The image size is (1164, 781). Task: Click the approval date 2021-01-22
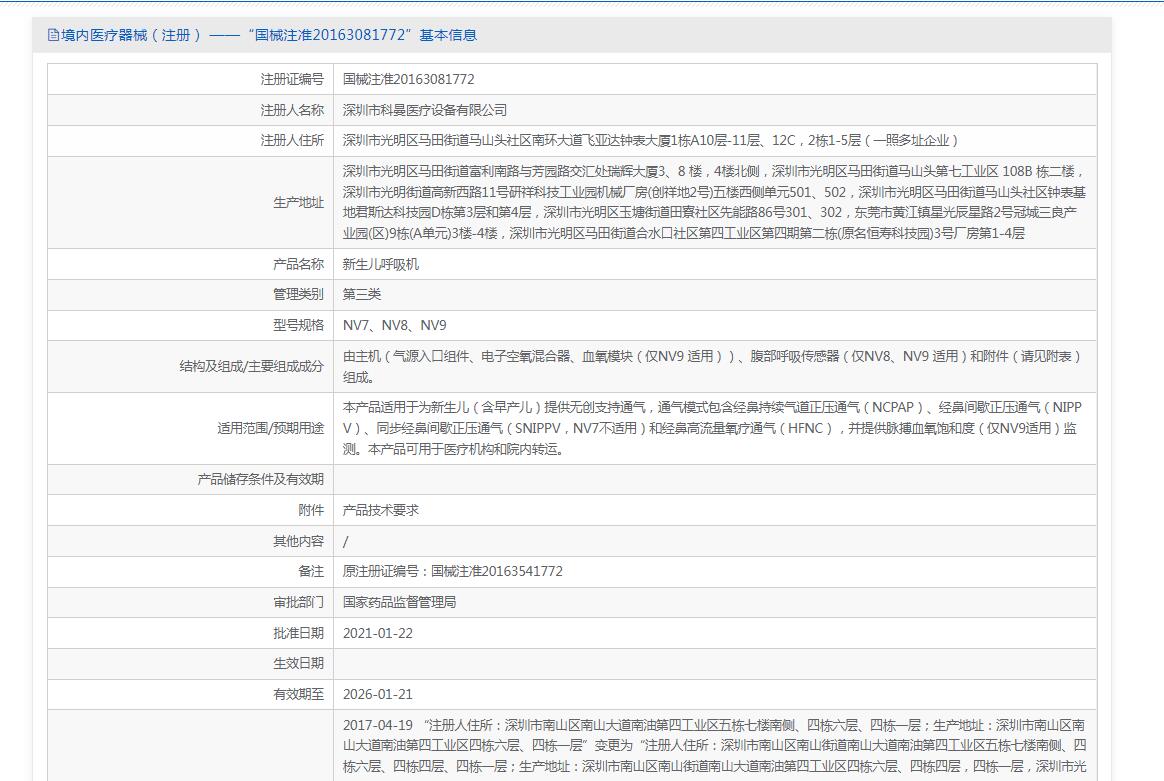[377, 633]
